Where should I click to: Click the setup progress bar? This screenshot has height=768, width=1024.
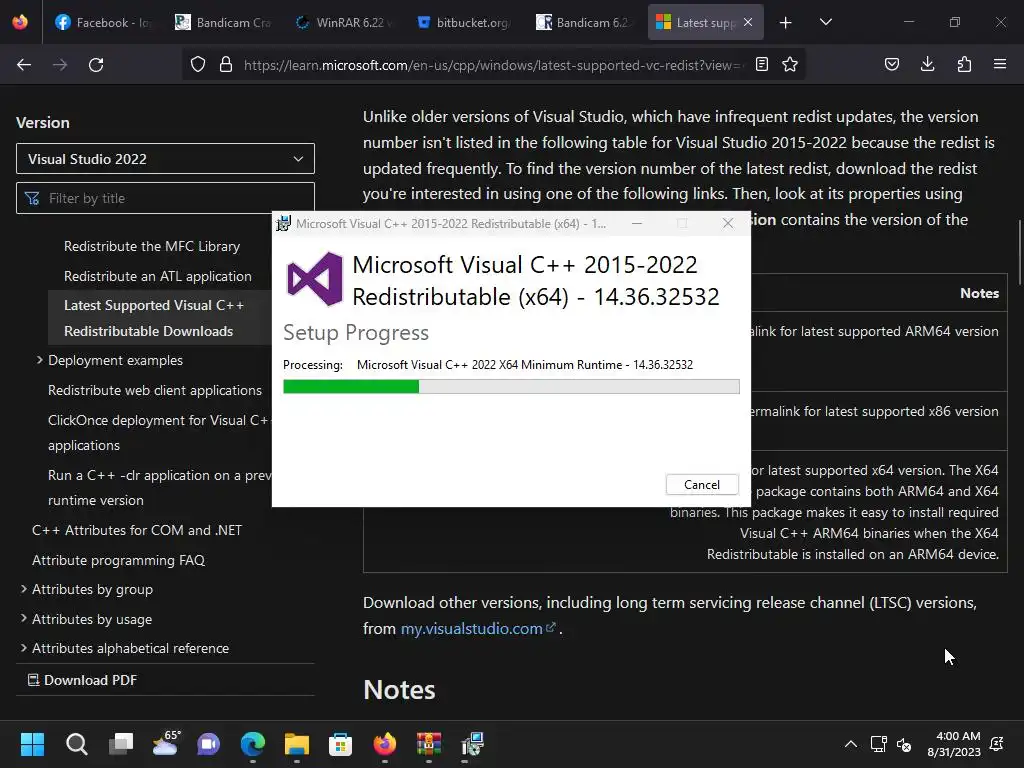coord(511,387)
